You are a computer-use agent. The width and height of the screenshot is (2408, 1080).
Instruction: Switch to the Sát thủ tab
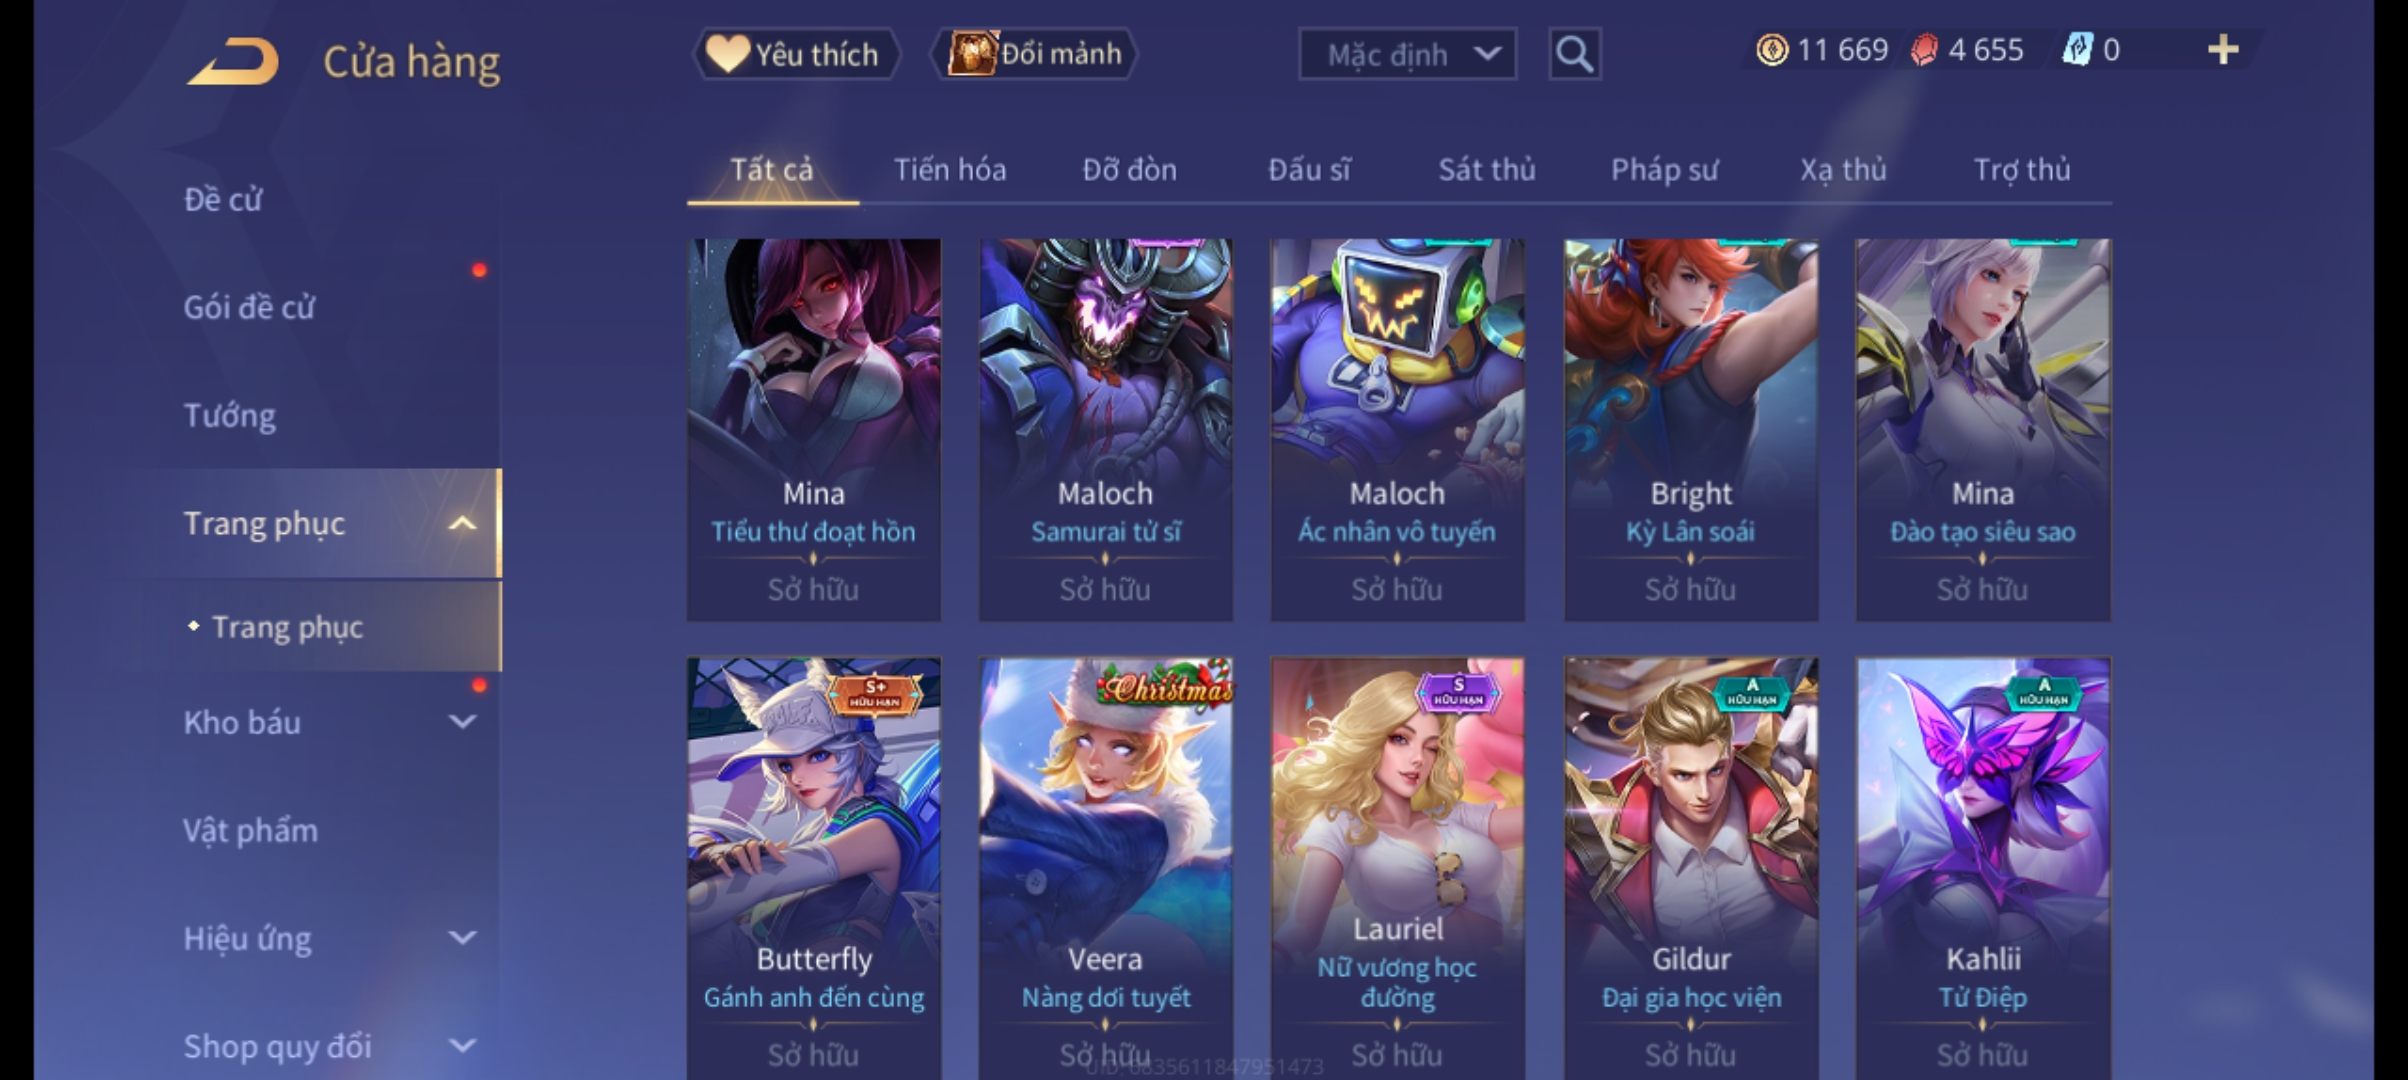pyautogui.click(x=1486, y=170)
